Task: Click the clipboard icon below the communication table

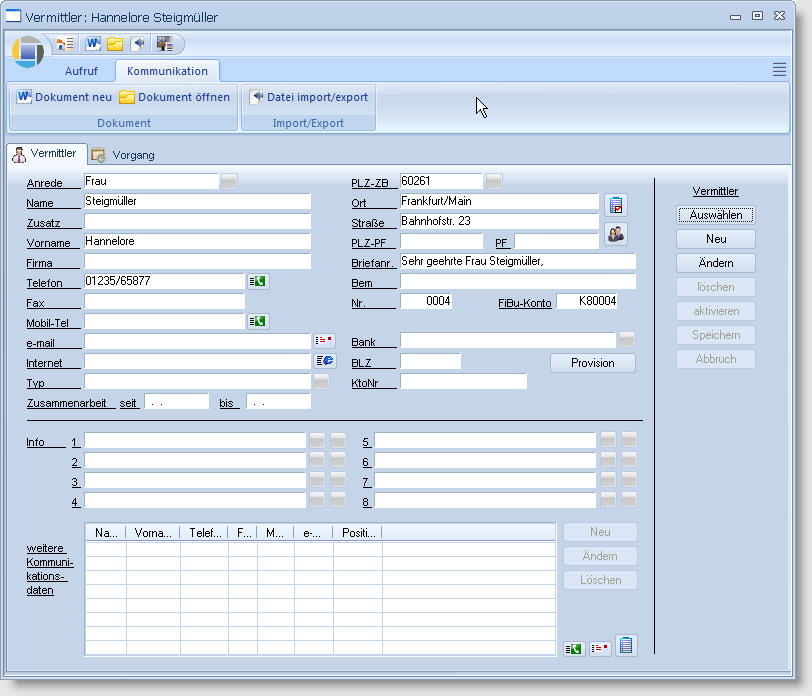Action: 626,646
